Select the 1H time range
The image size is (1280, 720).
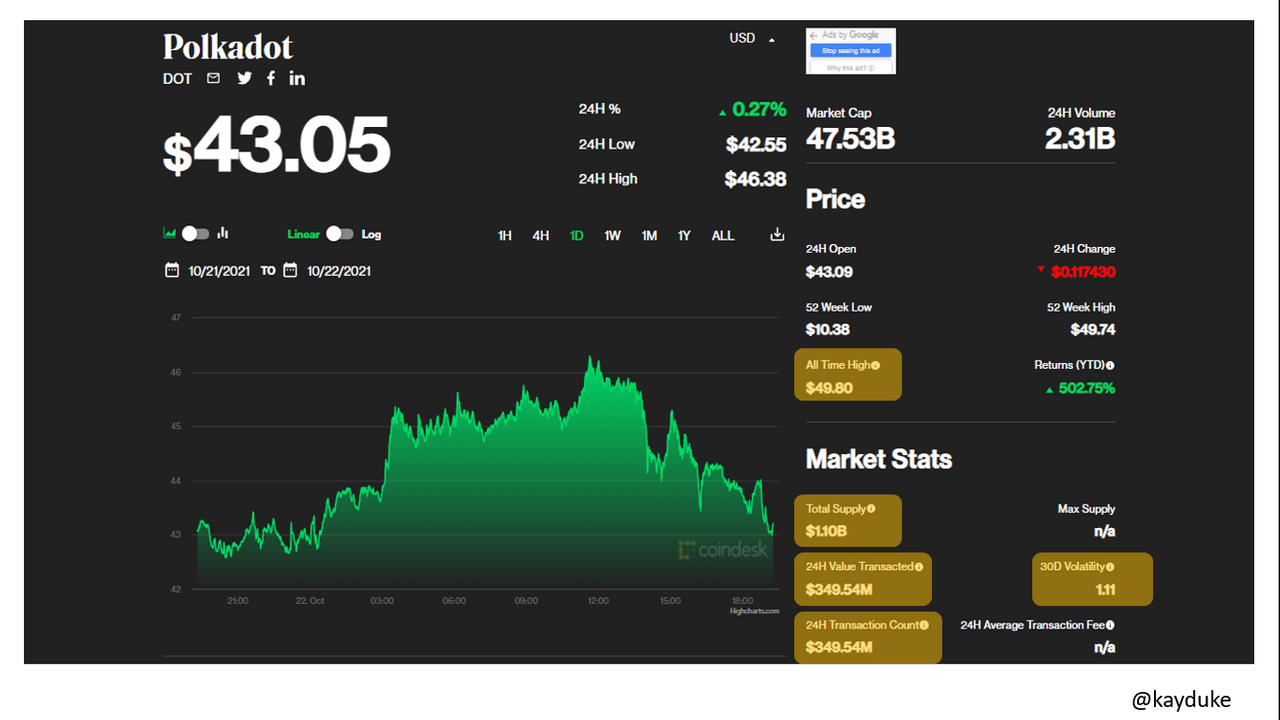pos(505,235)
